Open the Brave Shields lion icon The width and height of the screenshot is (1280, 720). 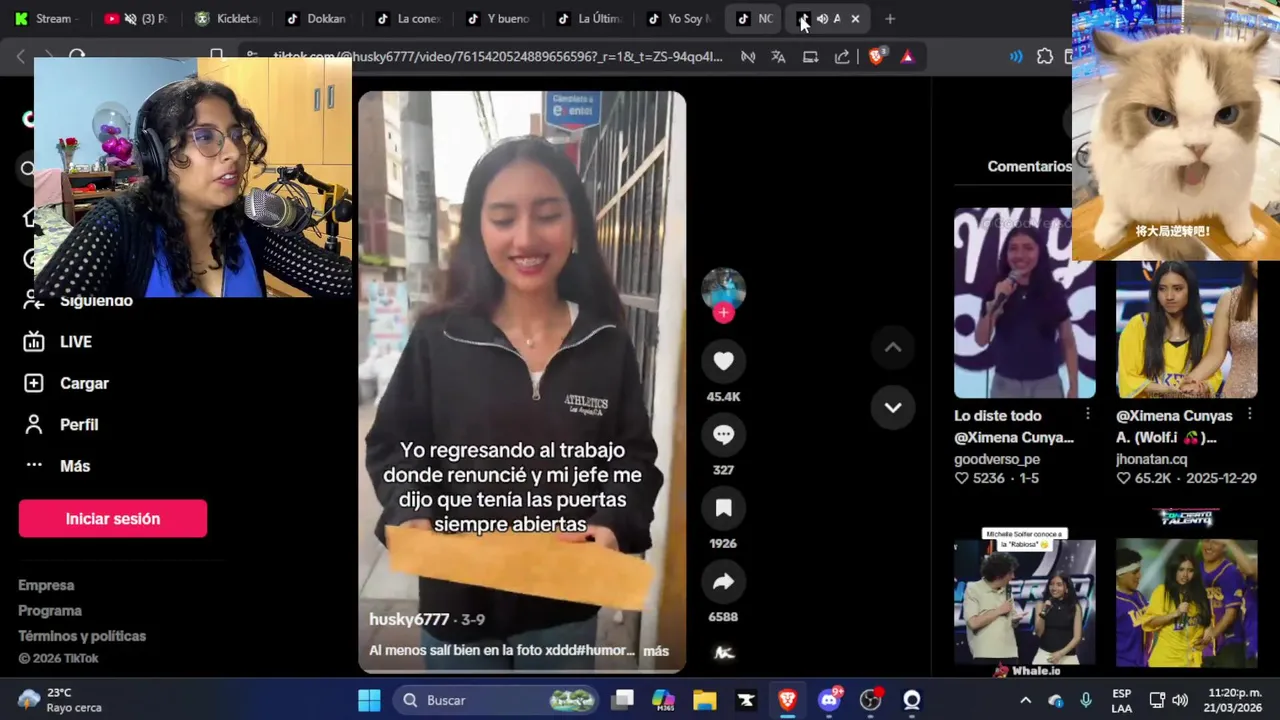(876, 57)
